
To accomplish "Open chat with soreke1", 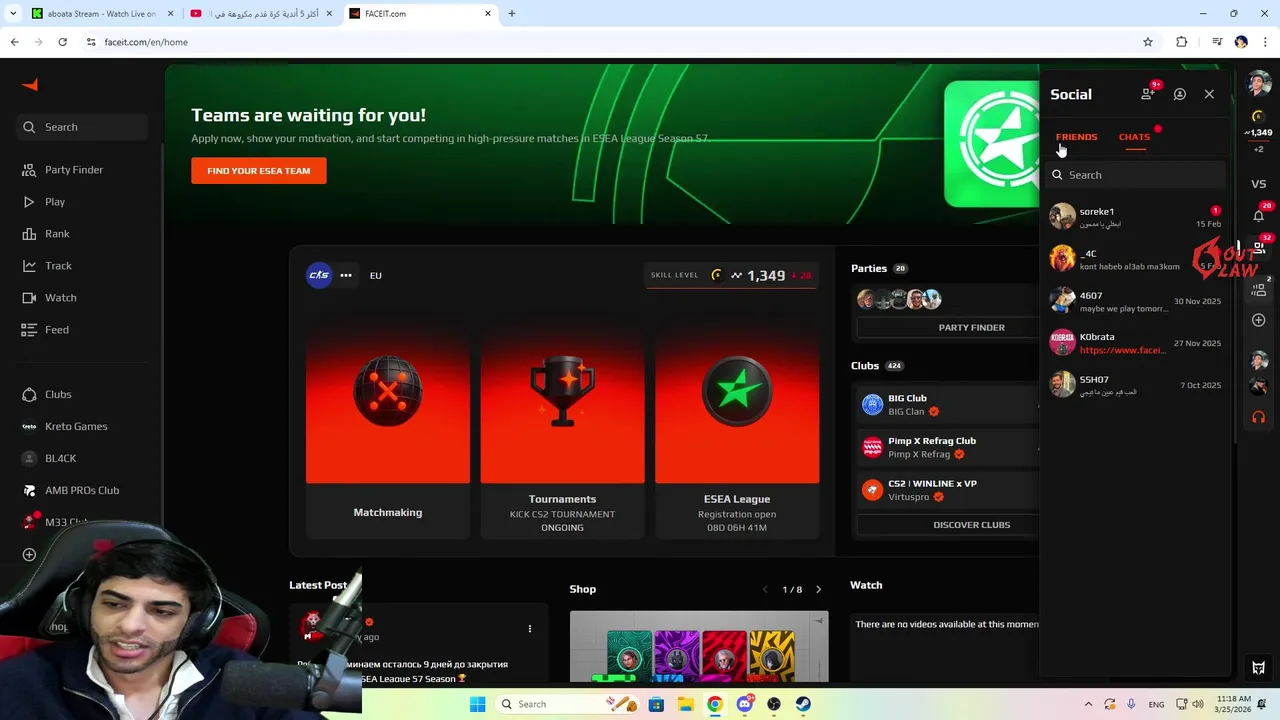I will click(1135, 217).
